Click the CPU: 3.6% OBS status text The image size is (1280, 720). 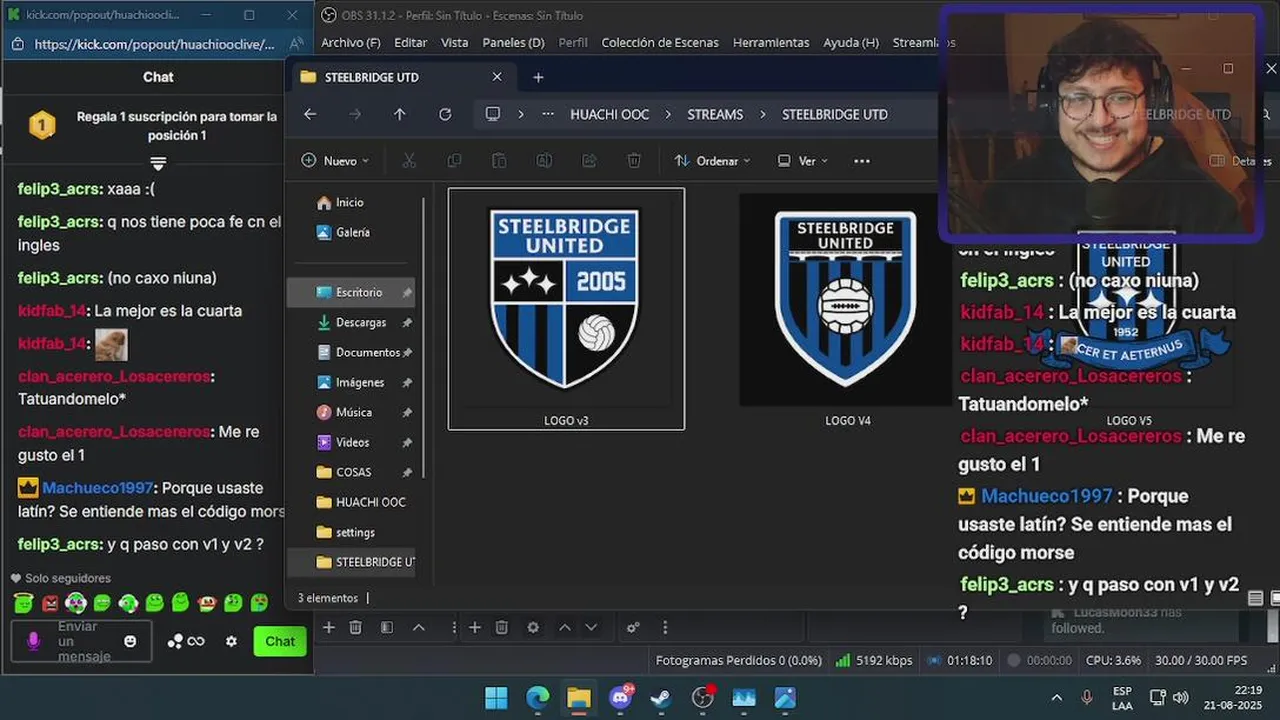1113,660
